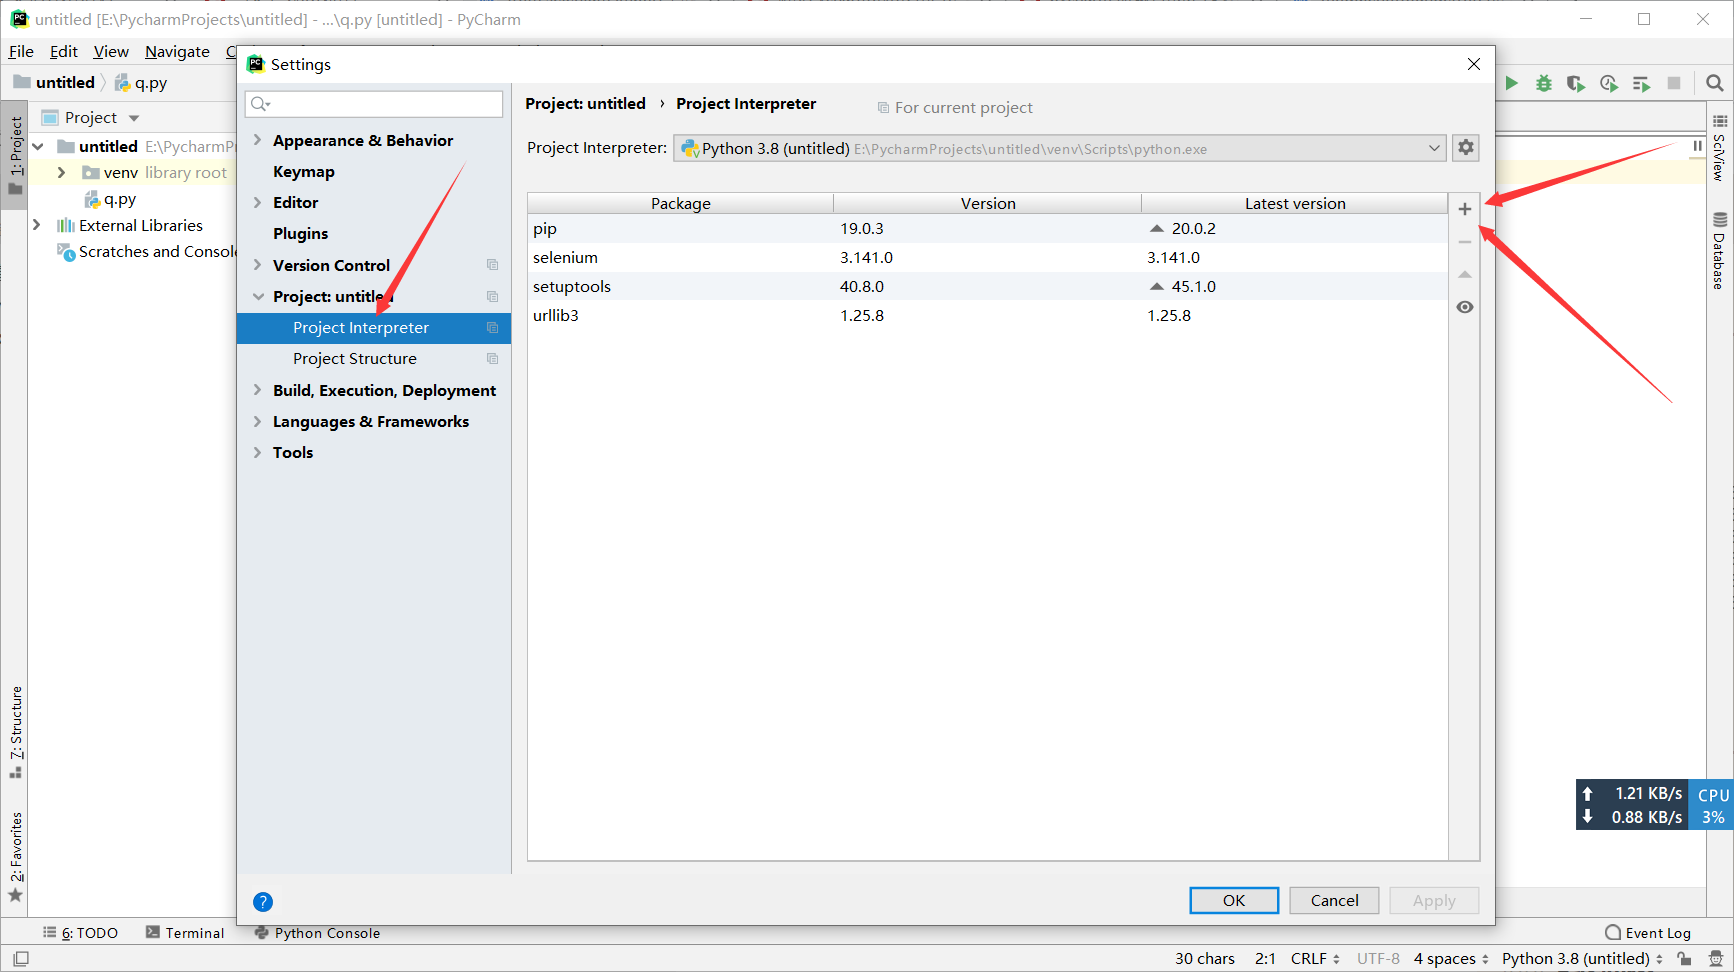Image resolution: width=1734 pixels, height=972 pixels.
Task: Select the setuptools package row
Action: click(x=987, y=286)
